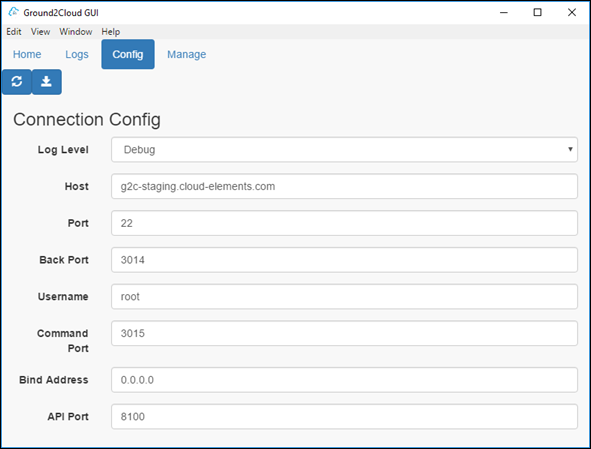Focus the Bind Address field 0.0.0.0
The width and height of the screenshot is (591, 449).
click(344, 380)
